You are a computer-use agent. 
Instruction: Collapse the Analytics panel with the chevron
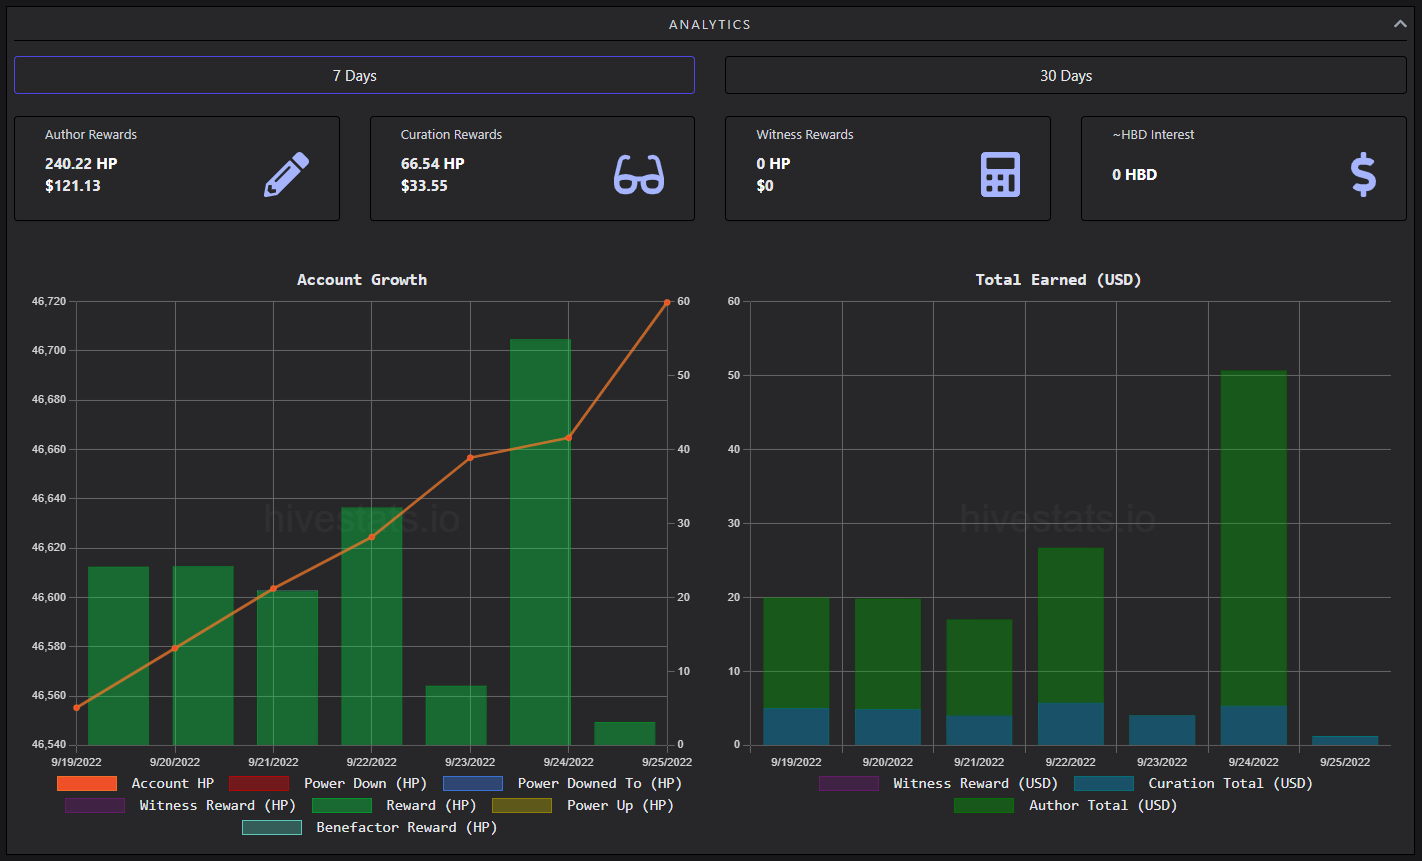point(1400,24)
